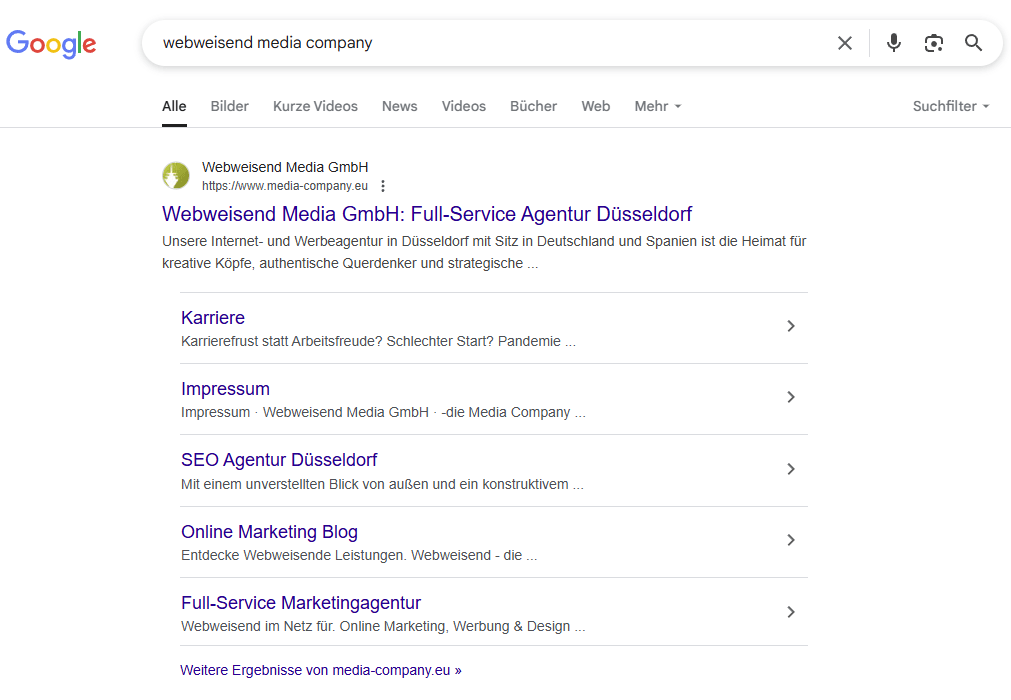Click the text Impressum · Webweisend Media GmbH

coord(305,412)
